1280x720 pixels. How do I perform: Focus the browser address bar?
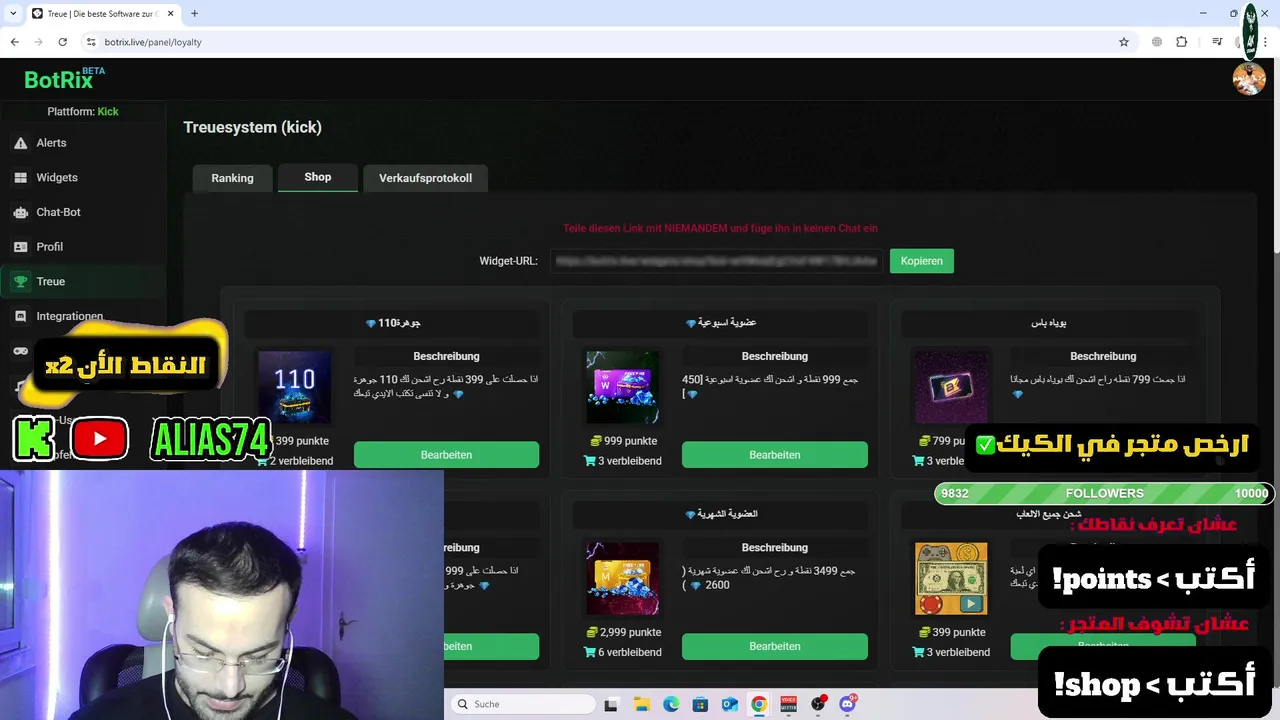600,42
